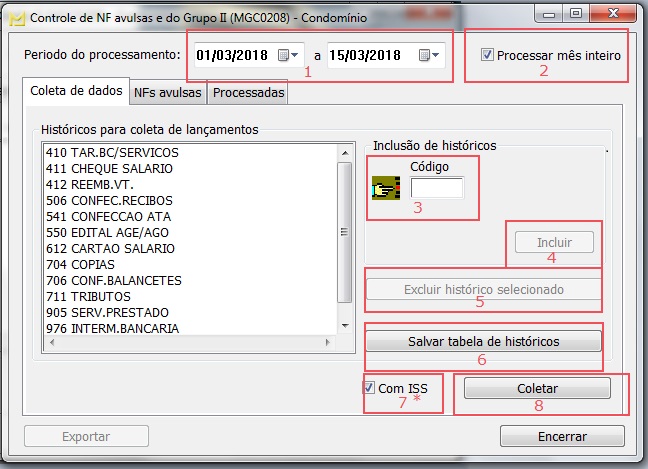Click the list scrollbar down arrow
The height and width of the screenshot is (469, 648).
pyautogui.click(x=345, y=326)
